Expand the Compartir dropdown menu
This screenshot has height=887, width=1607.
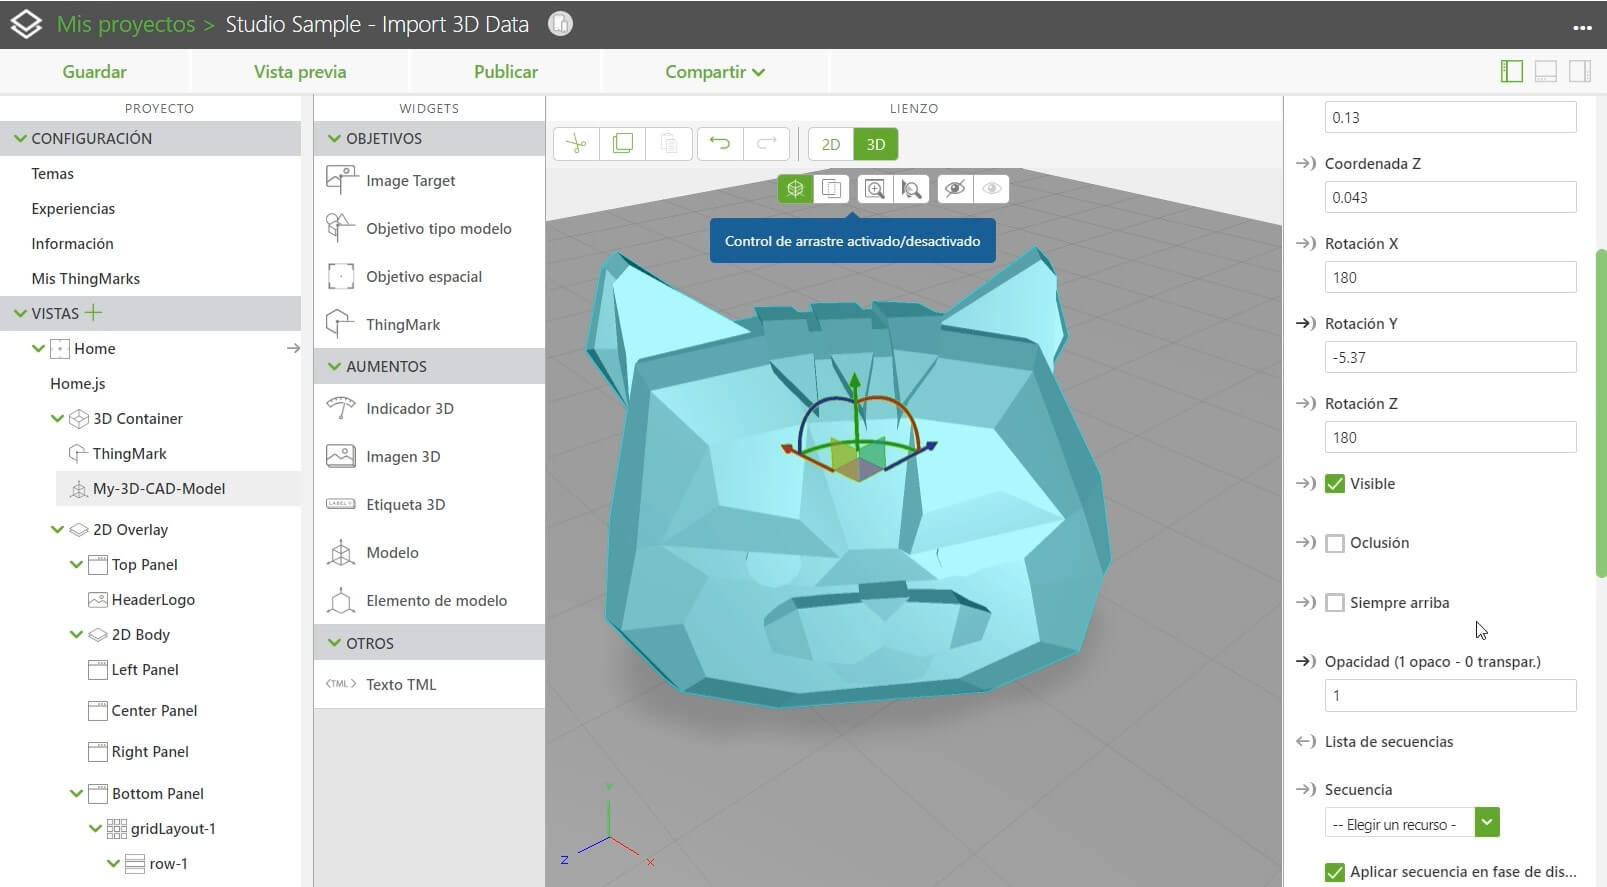(715, 72)
